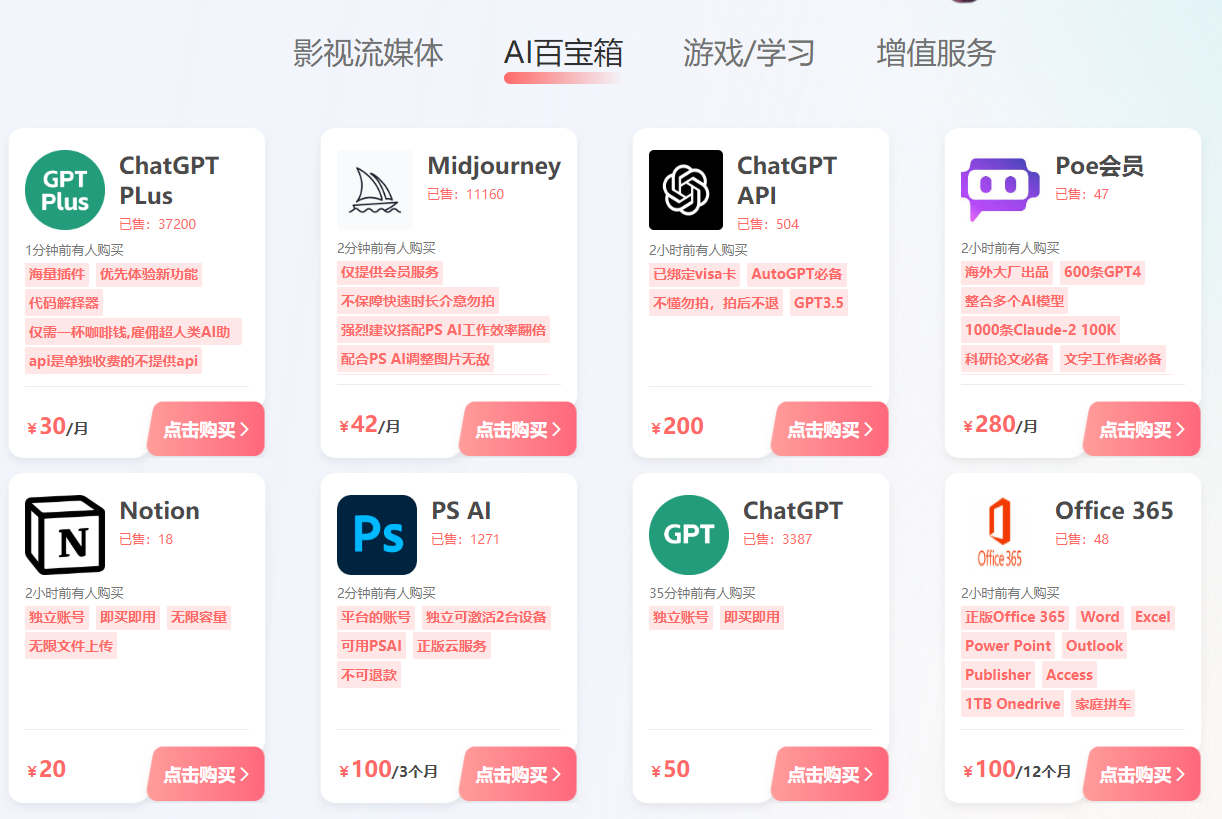1222x819 pixels.
Task: Click the Excel tag
Action: (x=1152, y=617)
